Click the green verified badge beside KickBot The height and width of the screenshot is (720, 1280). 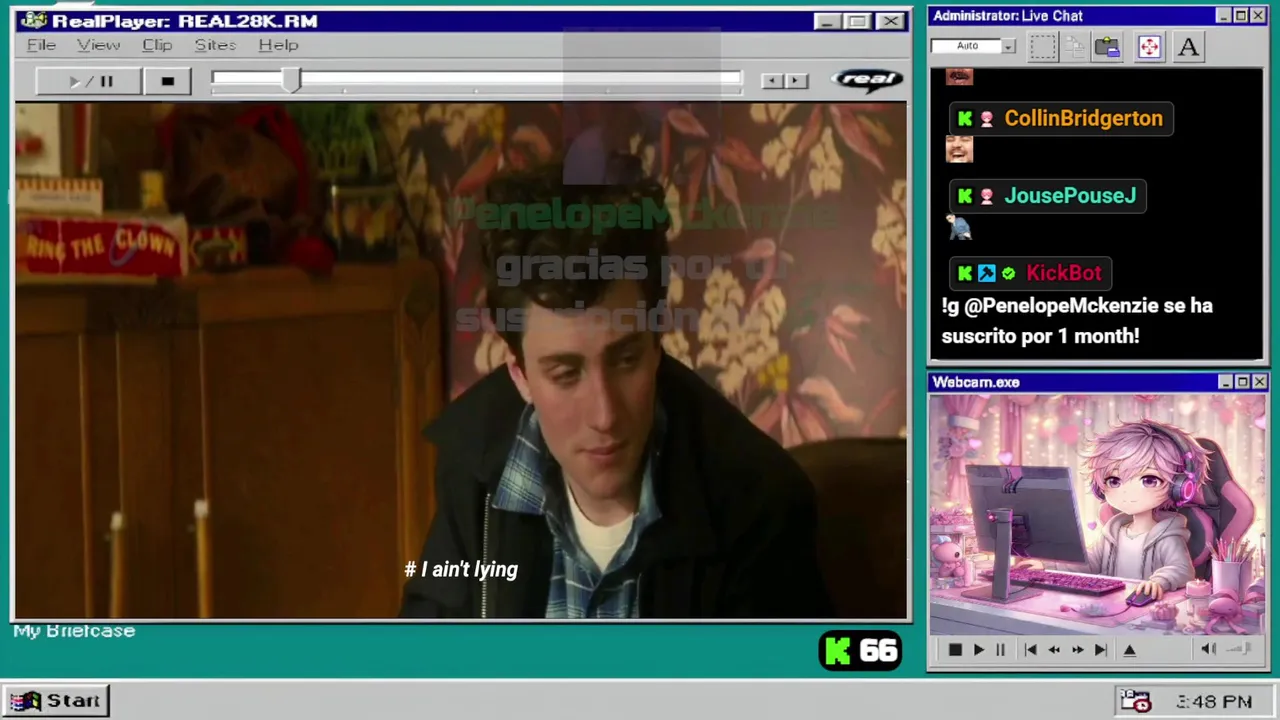[x=1009, y=273]
